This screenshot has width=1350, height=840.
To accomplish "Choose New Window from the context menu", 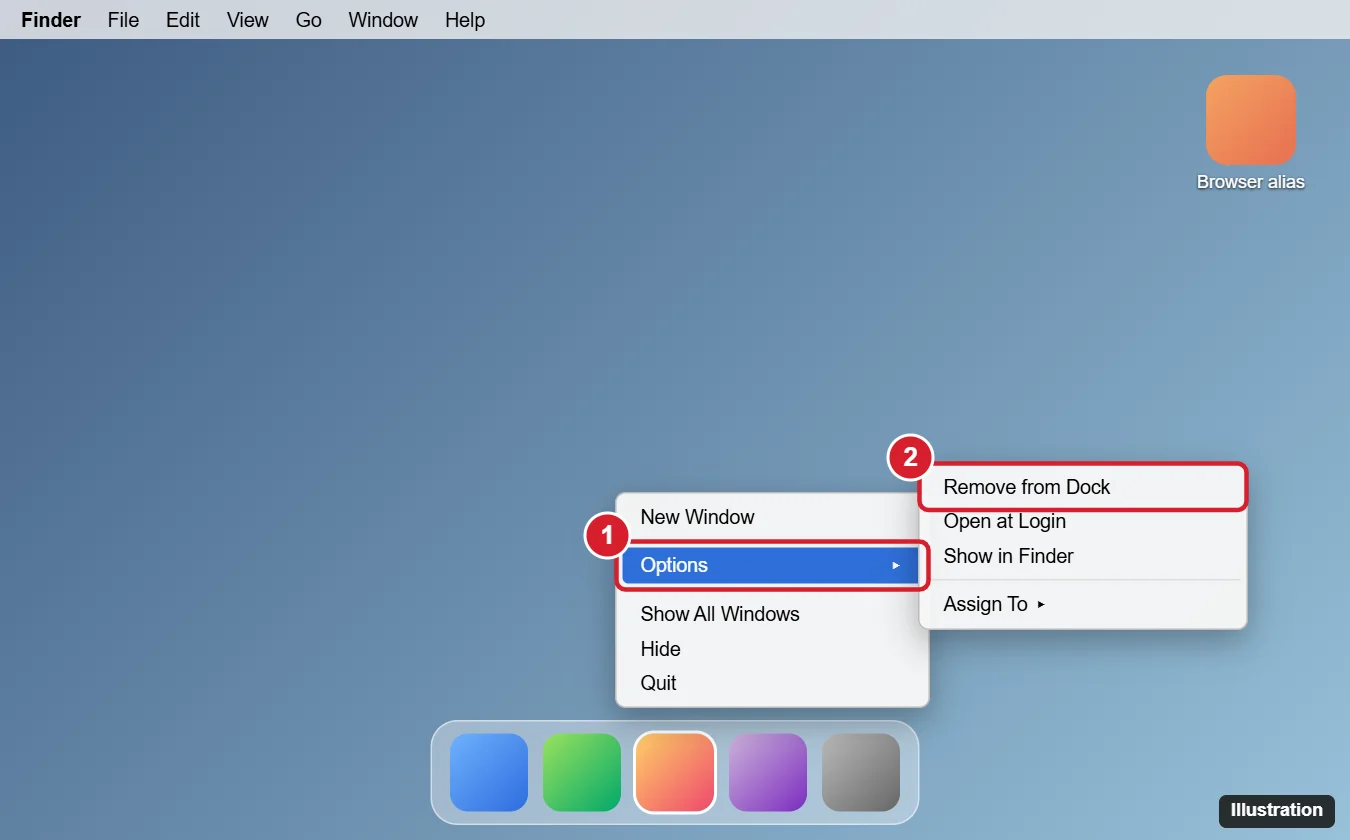I will click(772, 517).
